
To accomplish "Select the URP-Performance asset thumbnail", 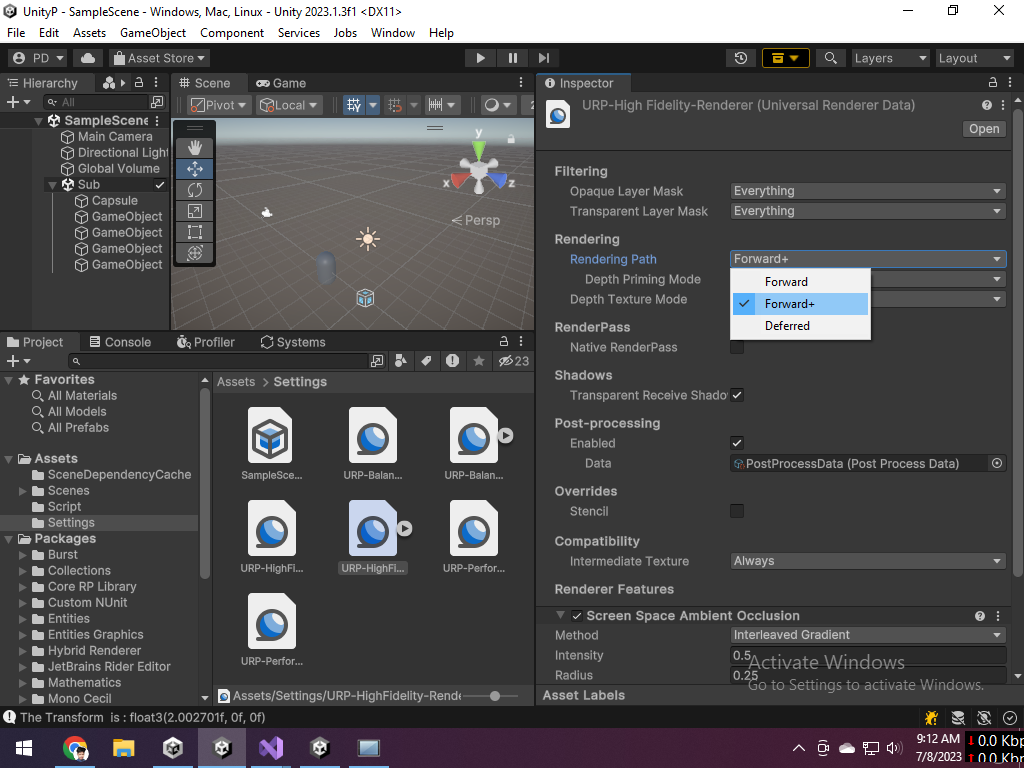I will click(473, 532).
